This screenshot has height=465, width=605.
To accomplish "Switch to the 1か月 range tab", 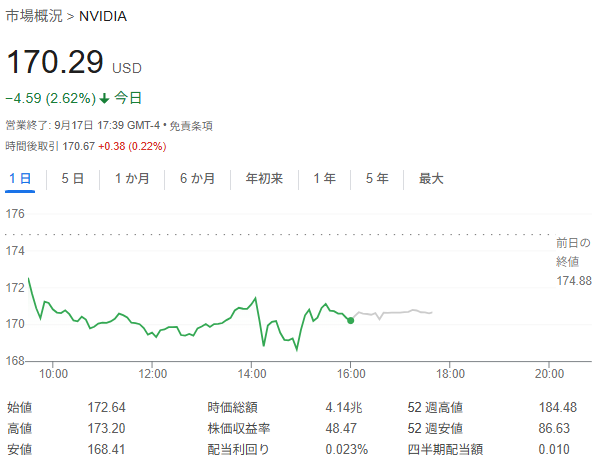I will click(x=132, y=179).
